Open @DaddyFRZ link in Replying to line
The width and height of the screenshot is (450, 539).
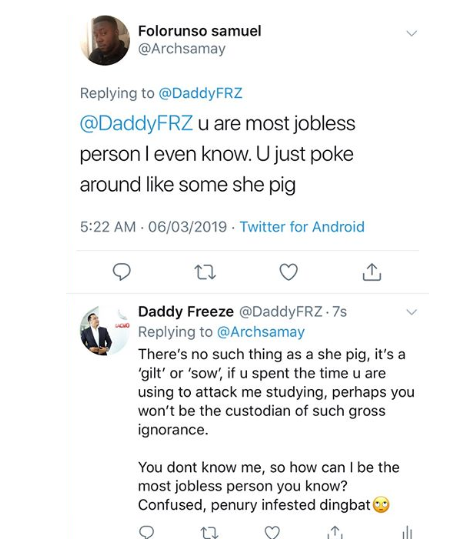click(x=200, y=93)
